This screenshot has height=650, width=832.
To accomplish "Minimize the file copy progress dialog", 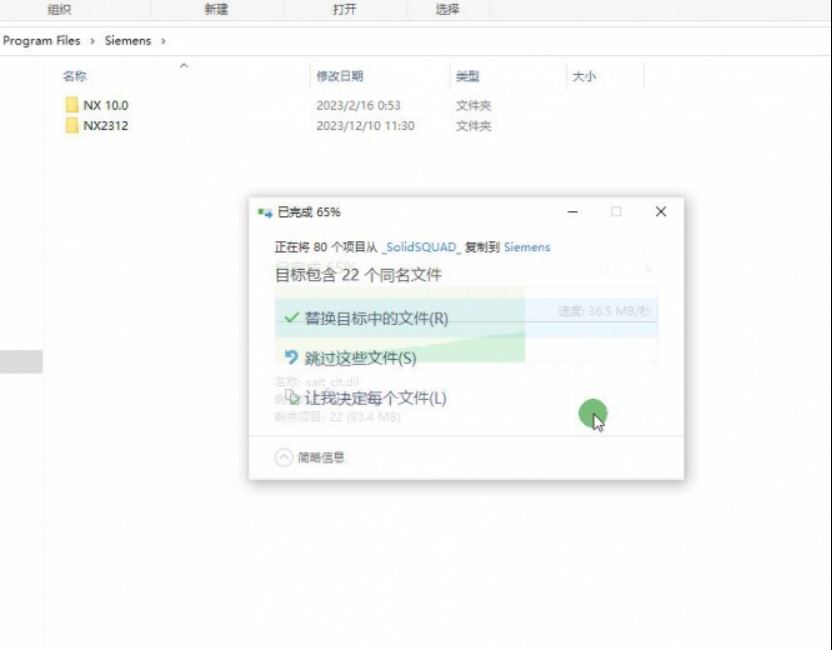I will point(573,212).
